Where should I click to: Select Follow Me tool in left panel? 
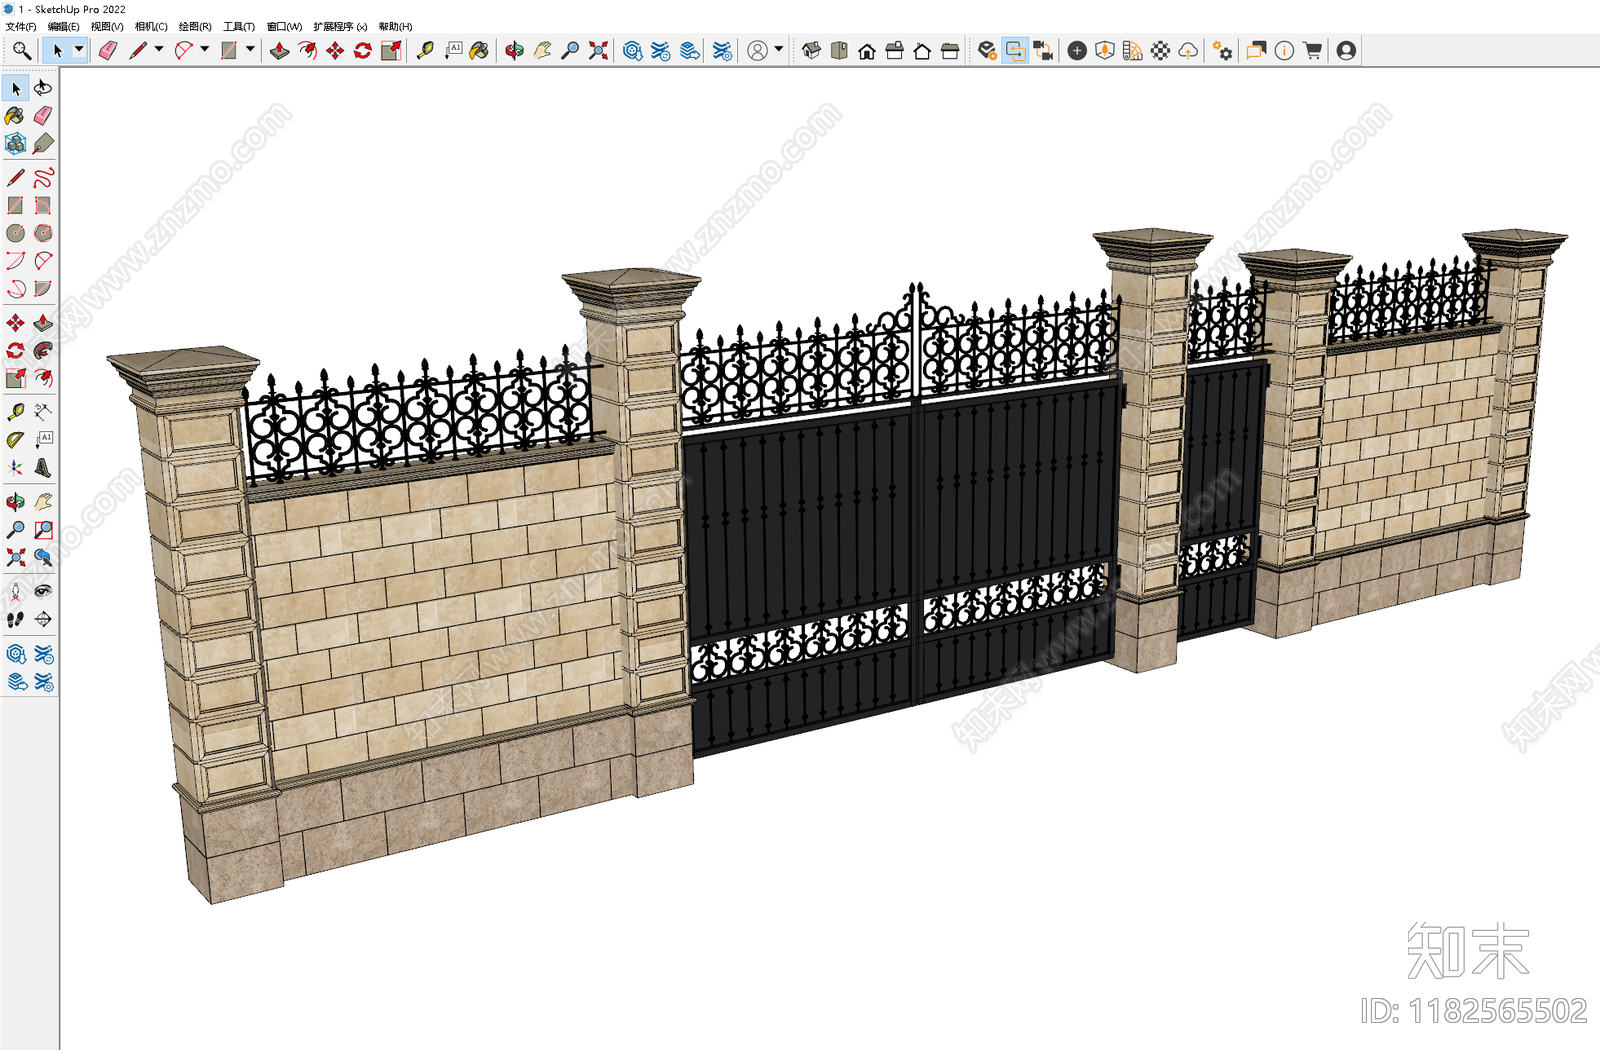click(x=43, y=350)
